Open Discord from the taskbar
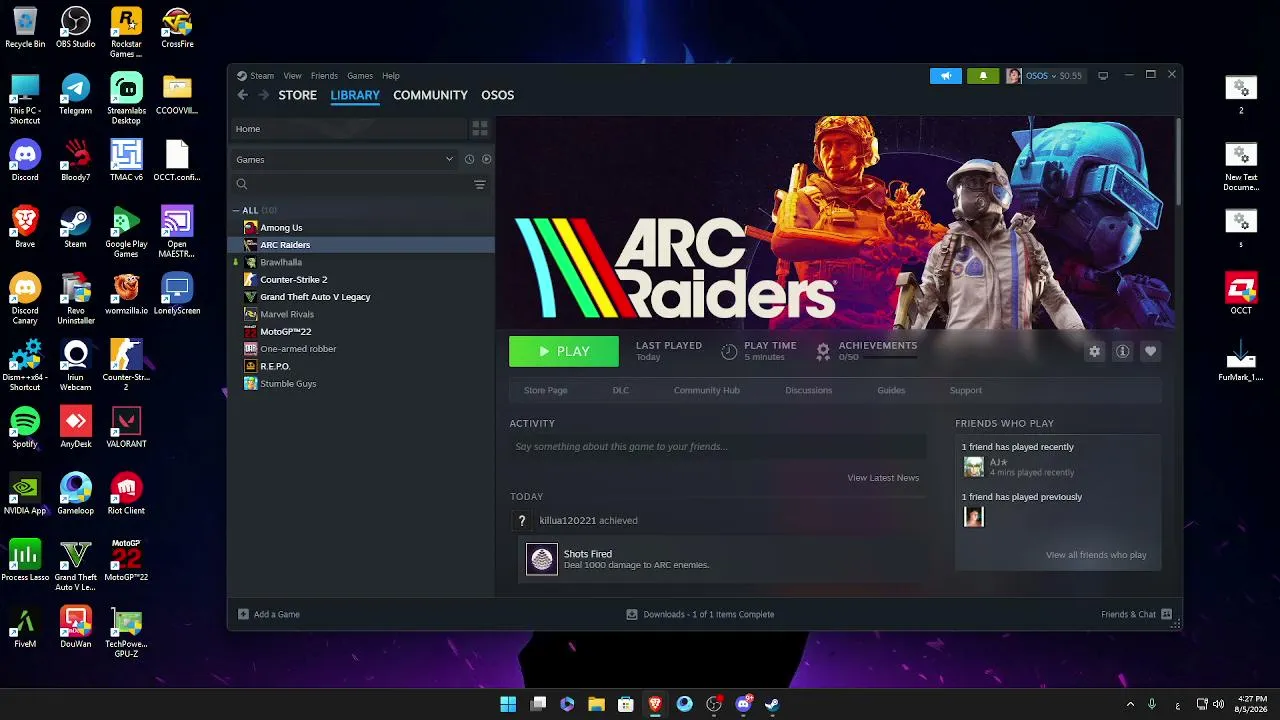 click(743, 704)
